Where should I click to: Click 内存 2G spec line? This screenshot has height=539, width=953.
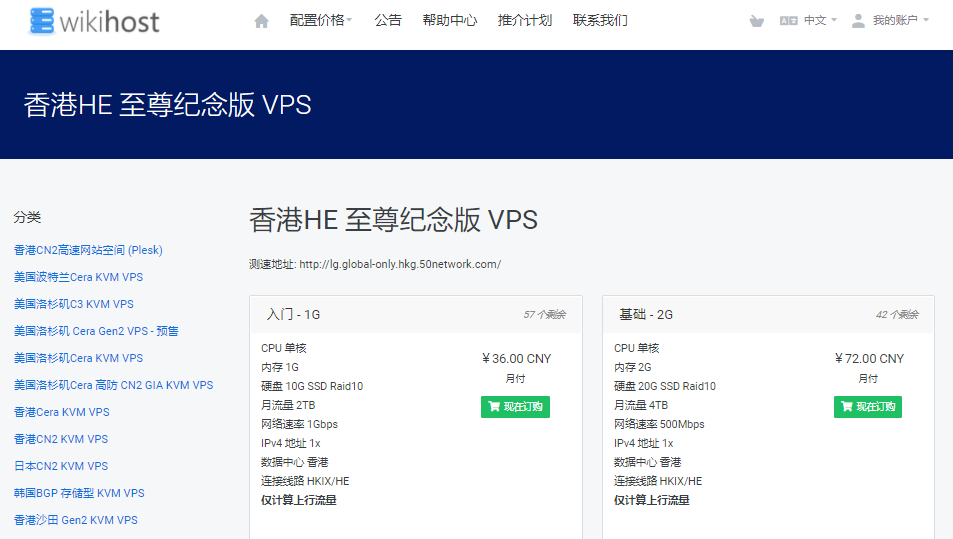click(633, 368)
